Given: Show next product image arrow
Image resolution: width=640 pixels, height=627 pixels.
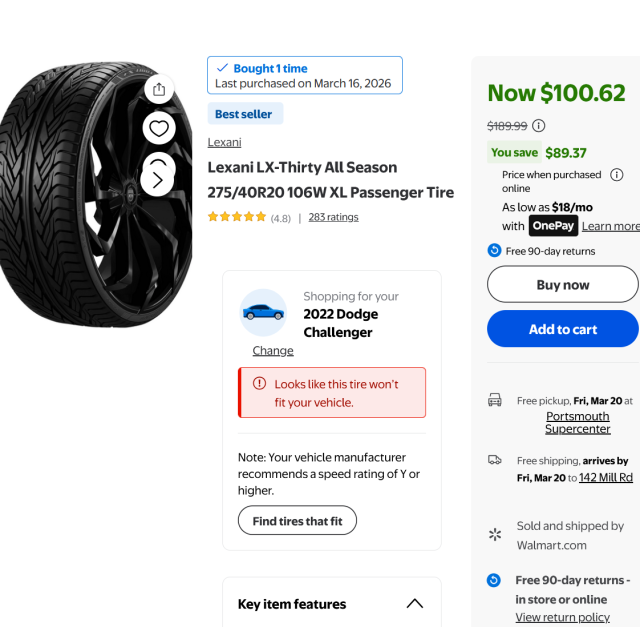Looking at the screenshot, I should point(158,179).
